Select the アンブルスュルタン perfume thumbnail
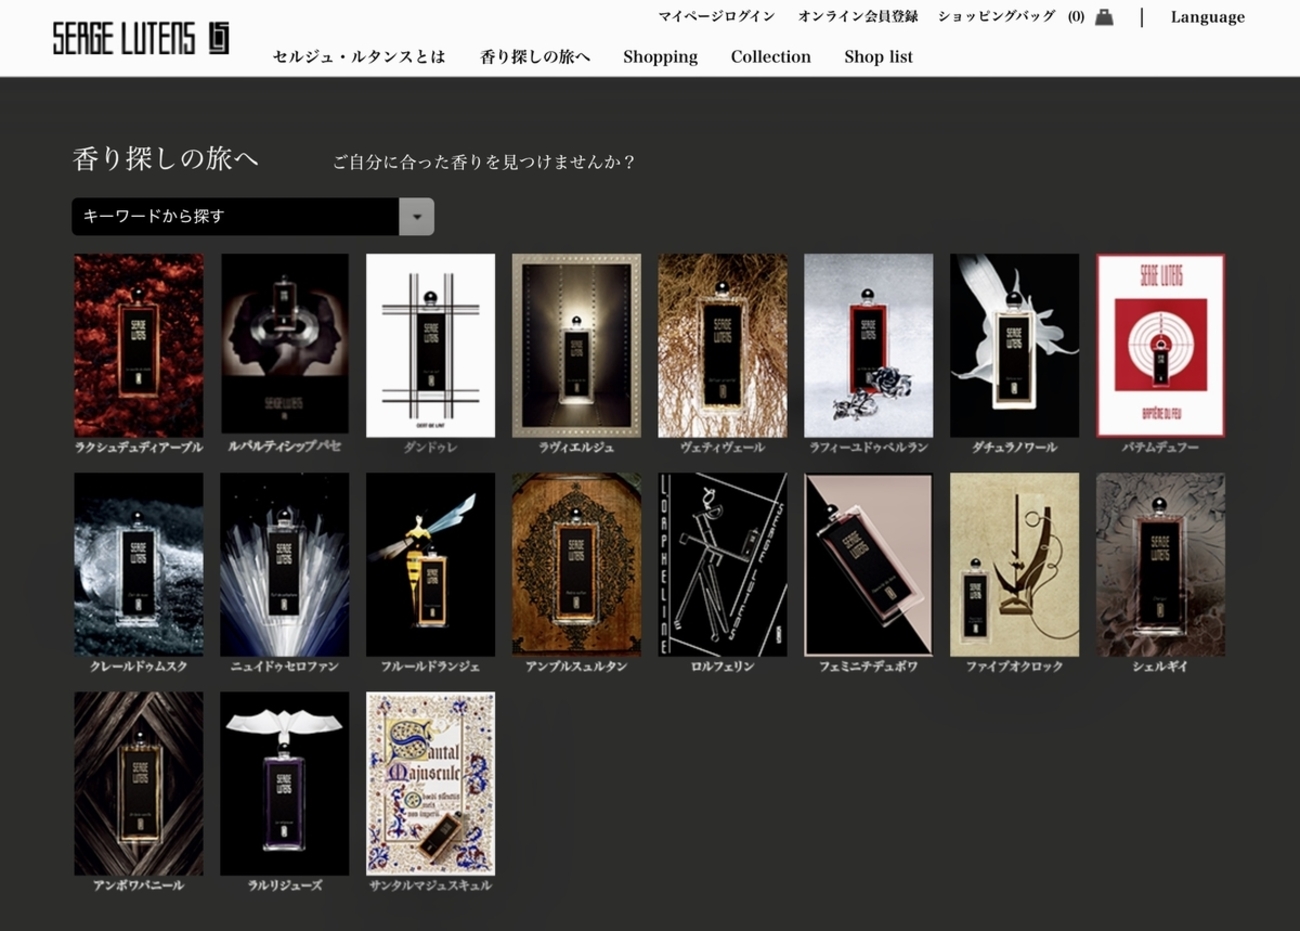 tap(576, 564)
